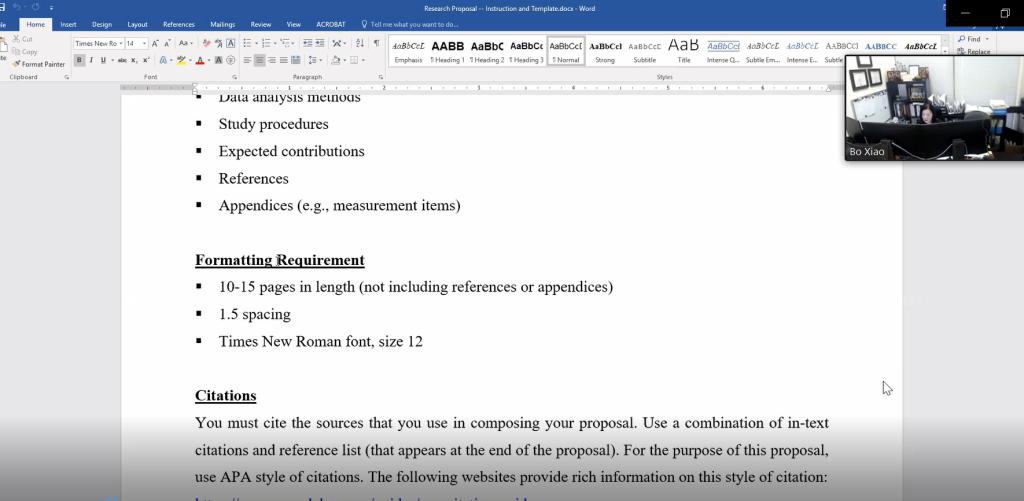Switch to the References tab
The height and width of the screenshot is (501, 1024).
click(x=179, y=24)
